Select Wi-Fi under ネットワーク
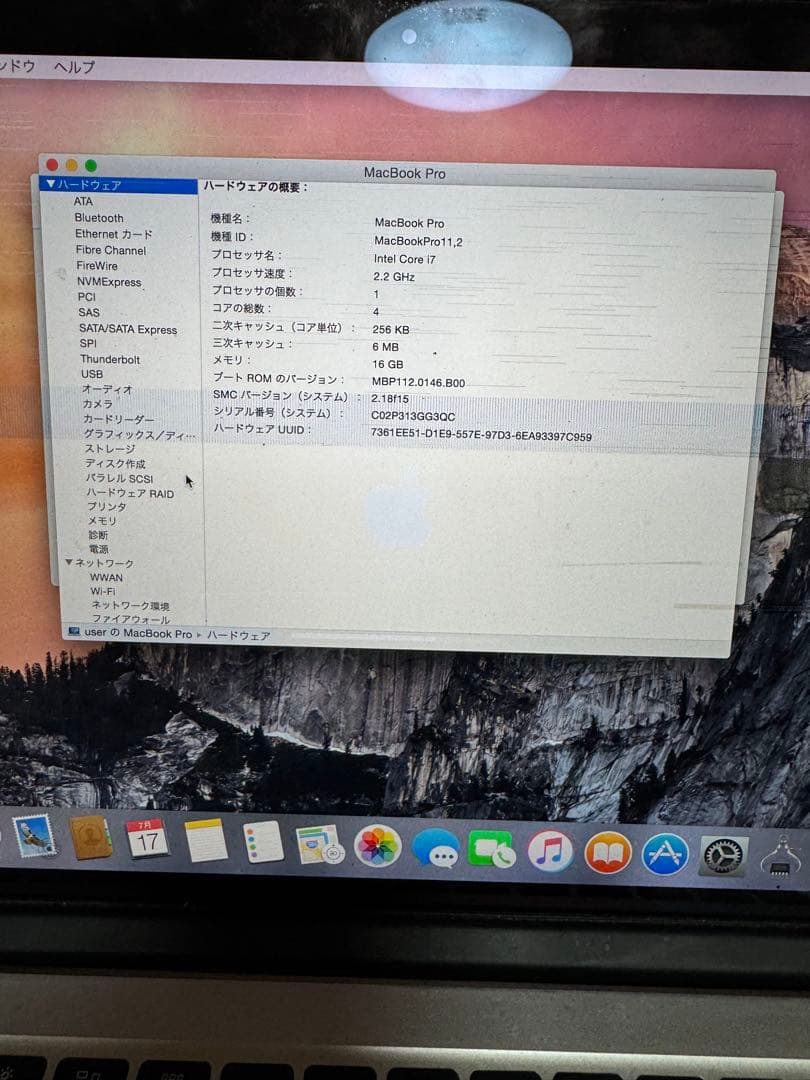Screen dimensions: 810x1080 click(x=103, y=592)
